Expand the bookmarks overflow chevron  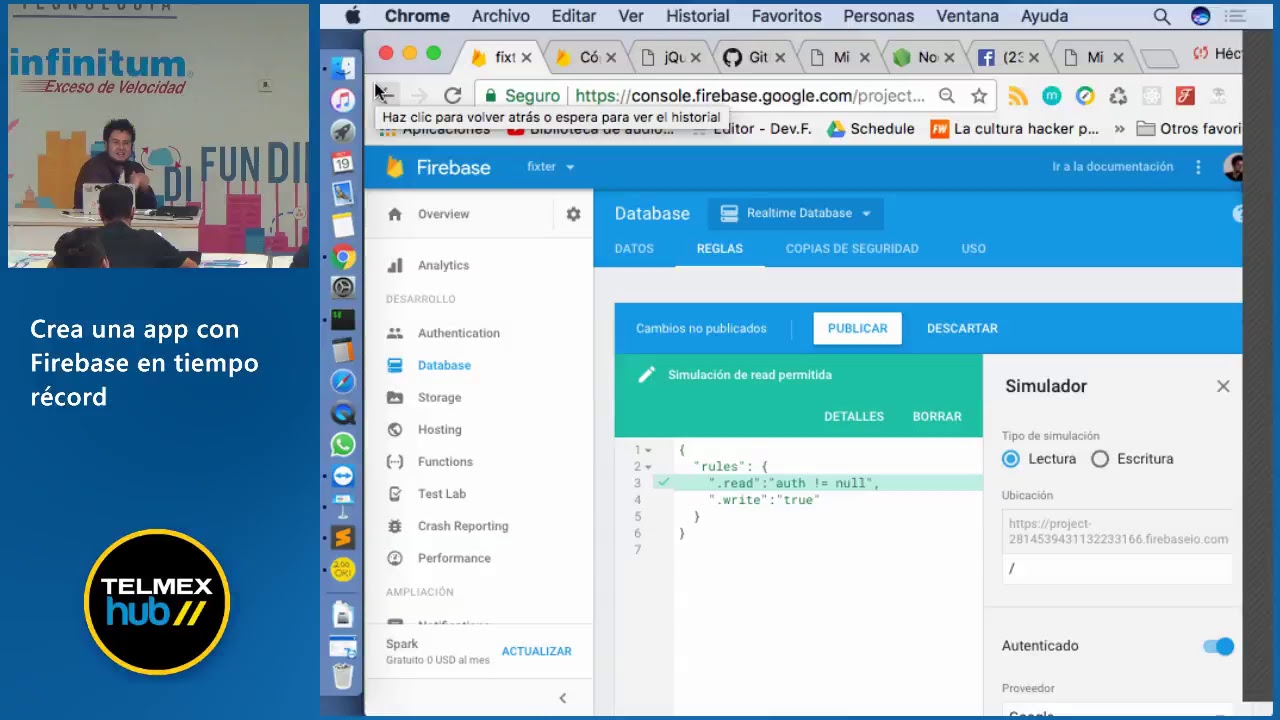coord(1119,129)
